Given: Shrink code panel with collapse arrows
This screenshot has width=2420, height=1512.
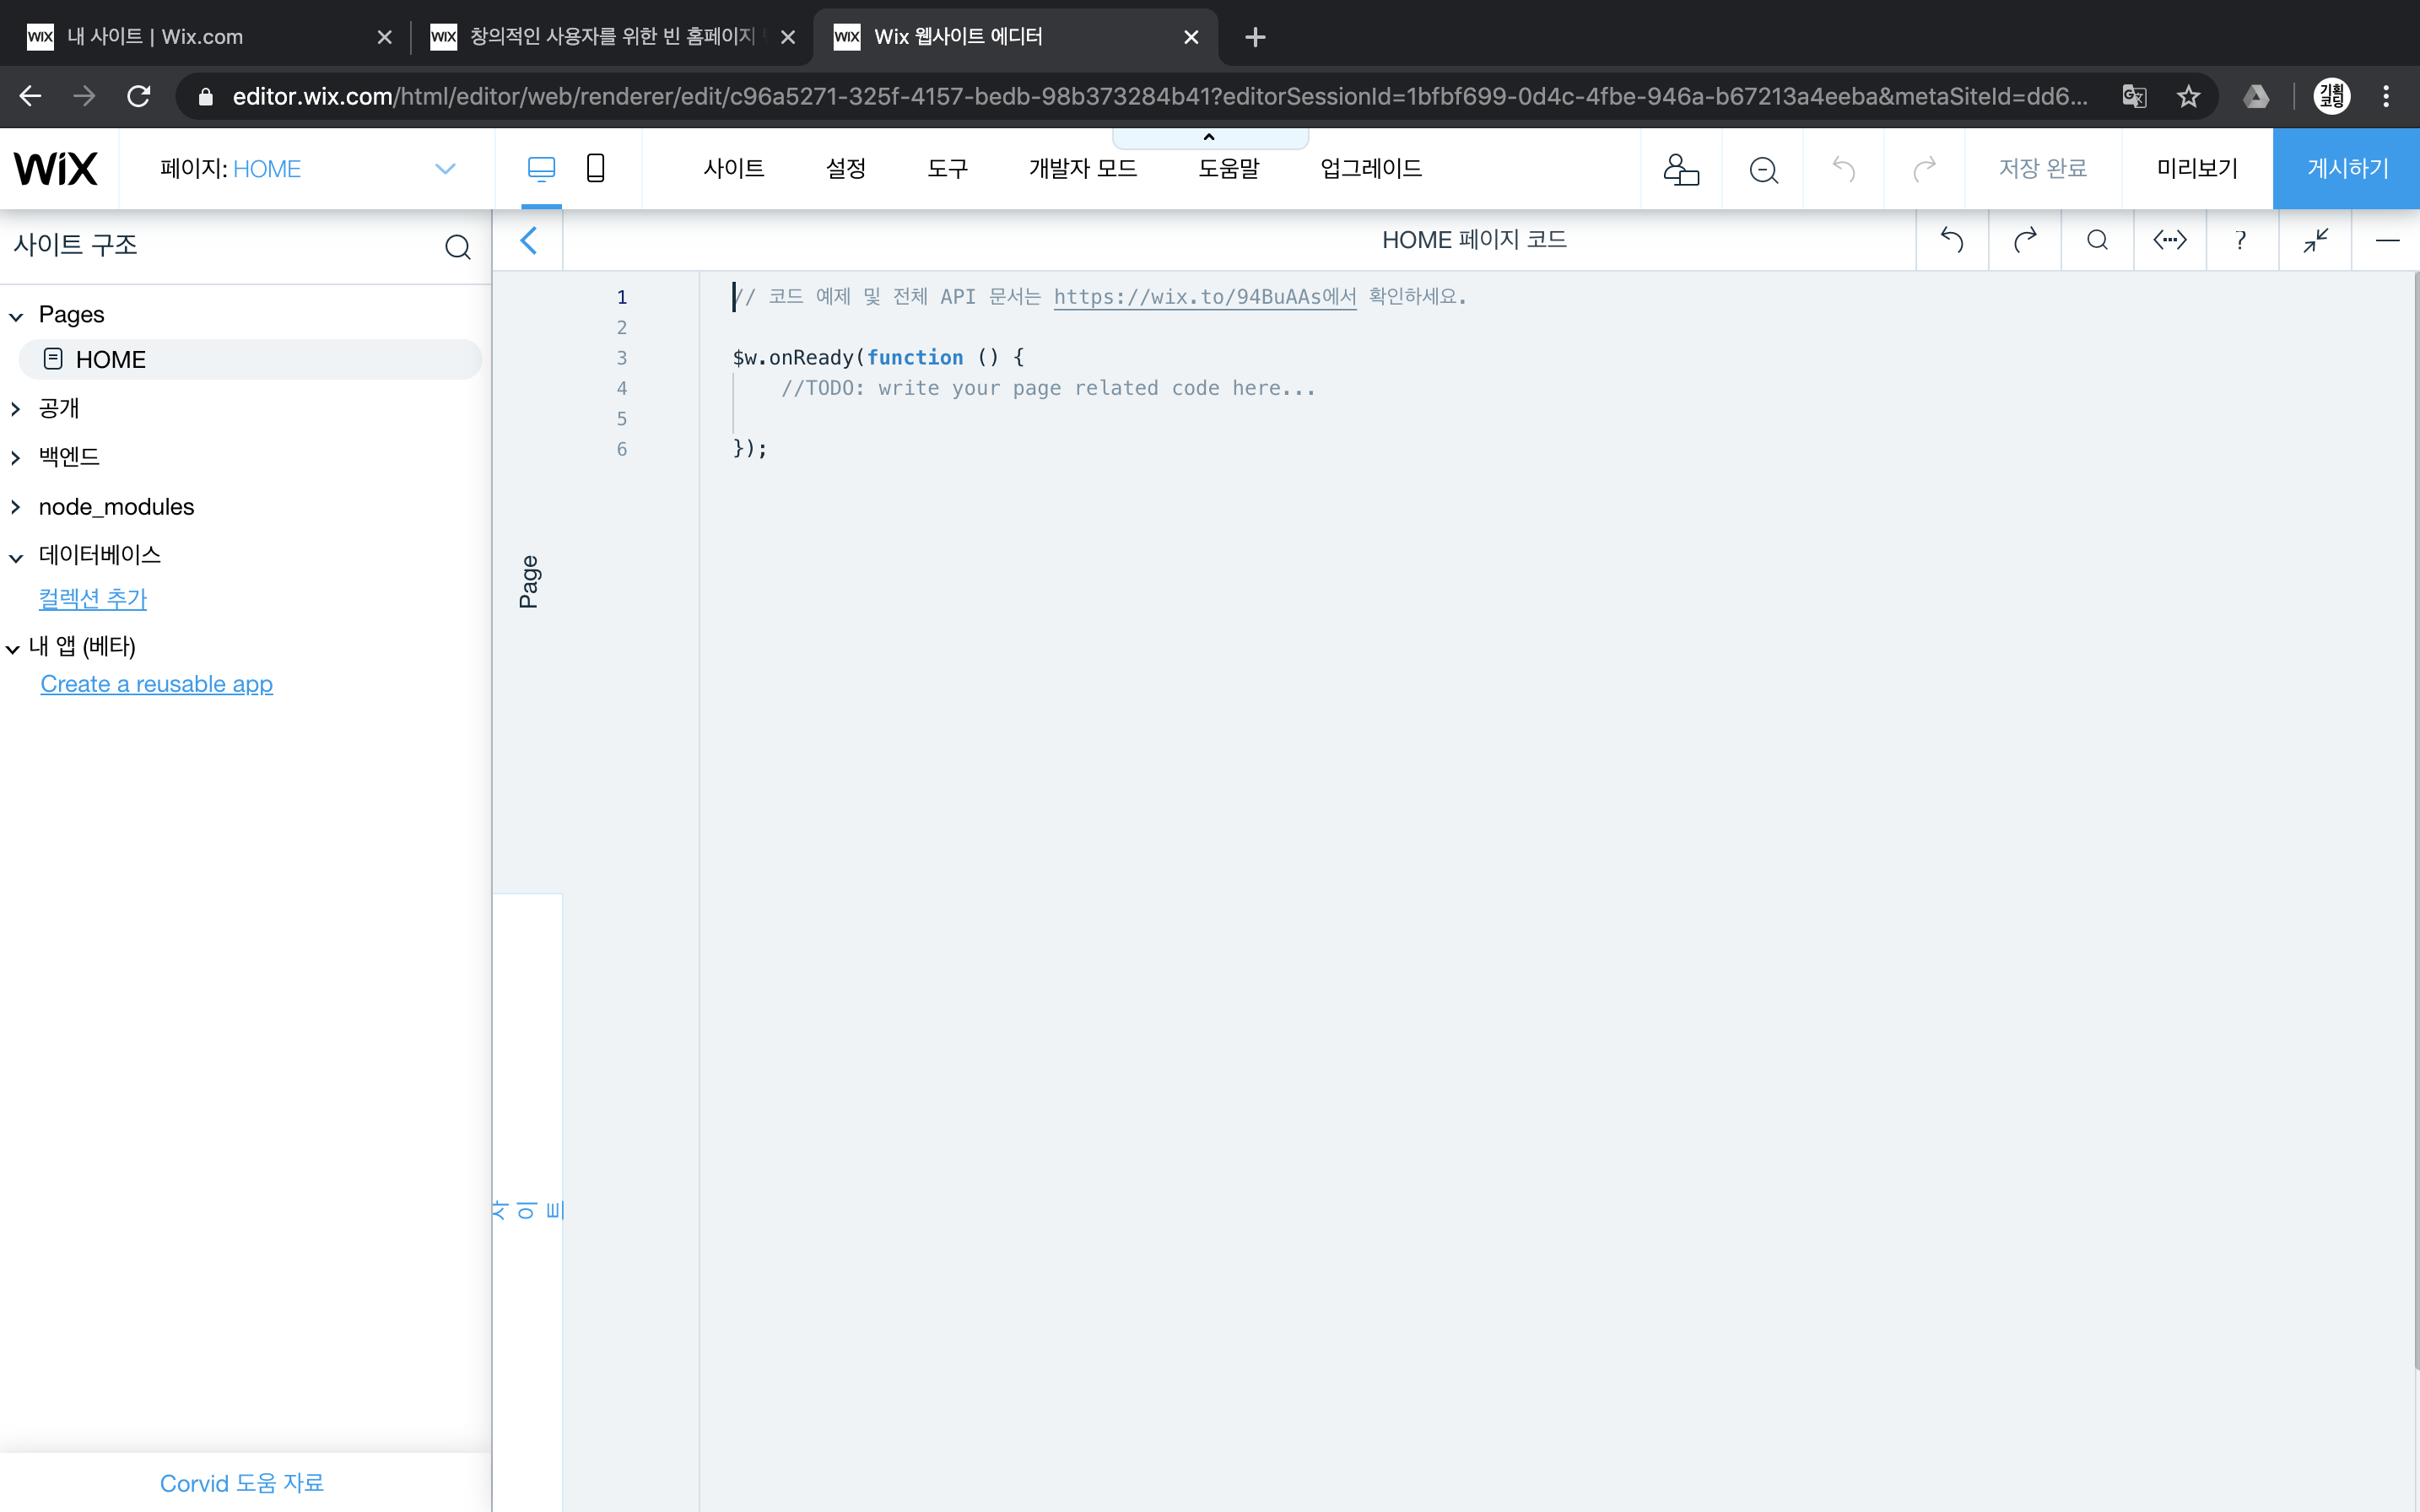Looking at the screenshot, I should pos(2315,240).
